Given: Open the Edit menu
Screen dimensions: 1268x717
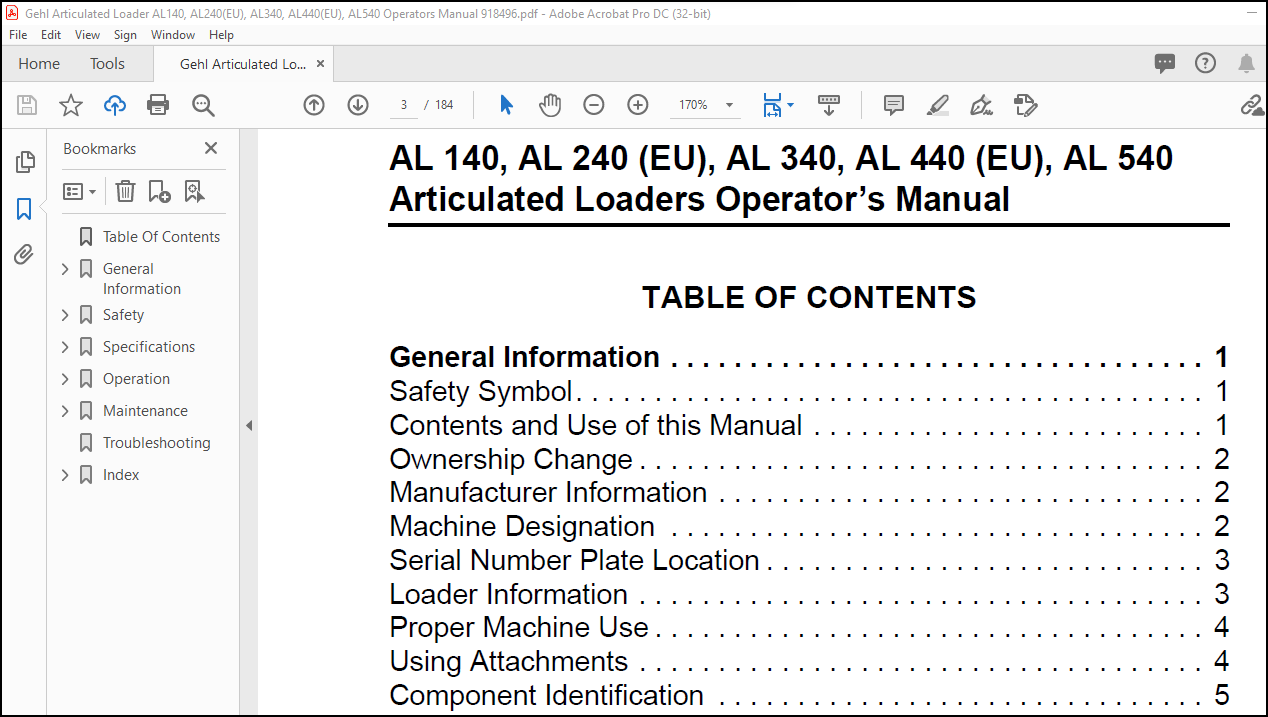Looking at the screenshot, I should tap(51, 35).
